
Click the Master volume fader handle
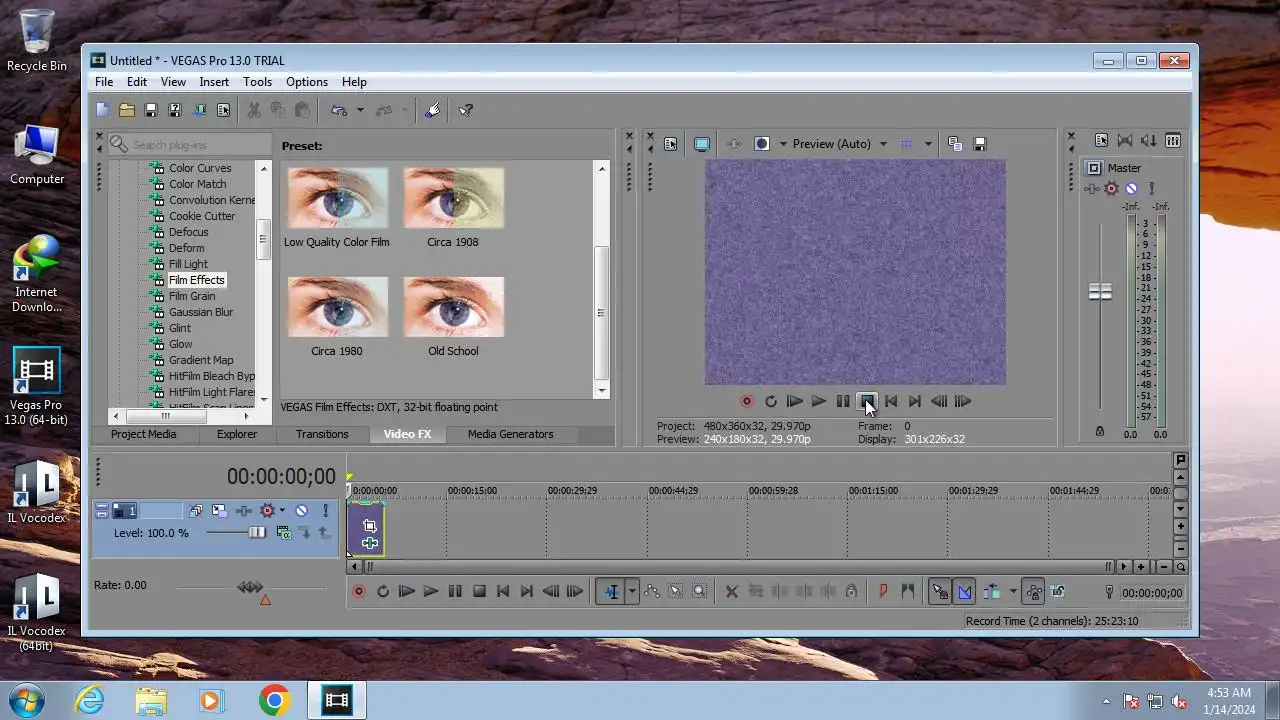click(1100, 291)
